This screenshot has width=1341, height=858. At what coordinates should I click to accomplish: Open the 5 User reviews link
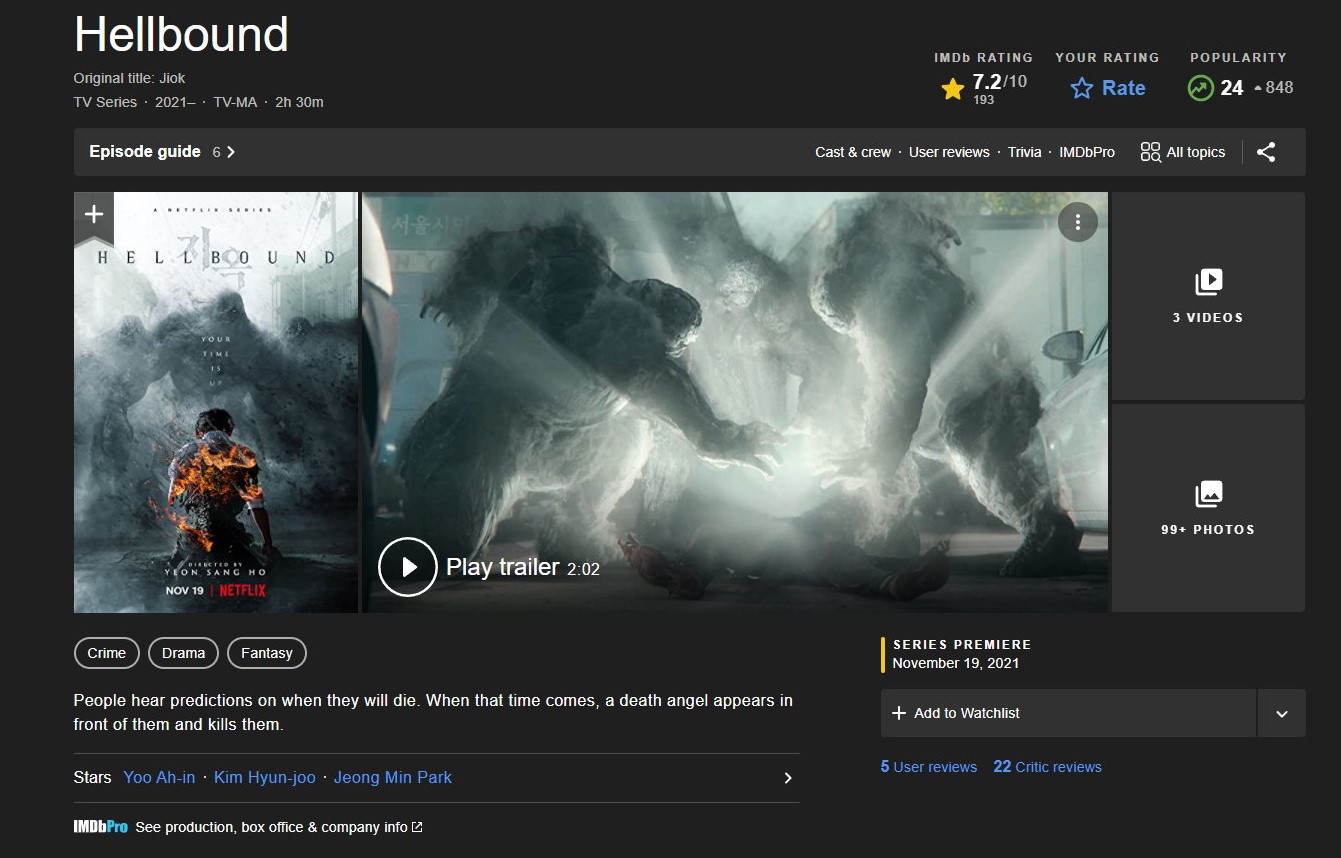pos(929,767)
